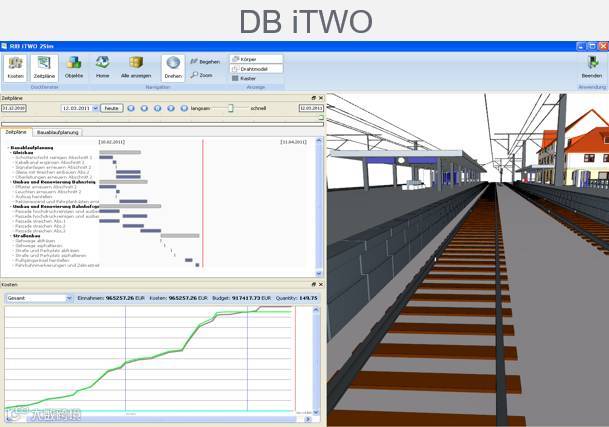This screenshot has width=609, height=427.
Task: Select 'Fassade streichen Abs.2' row
Action: (40, 226)
